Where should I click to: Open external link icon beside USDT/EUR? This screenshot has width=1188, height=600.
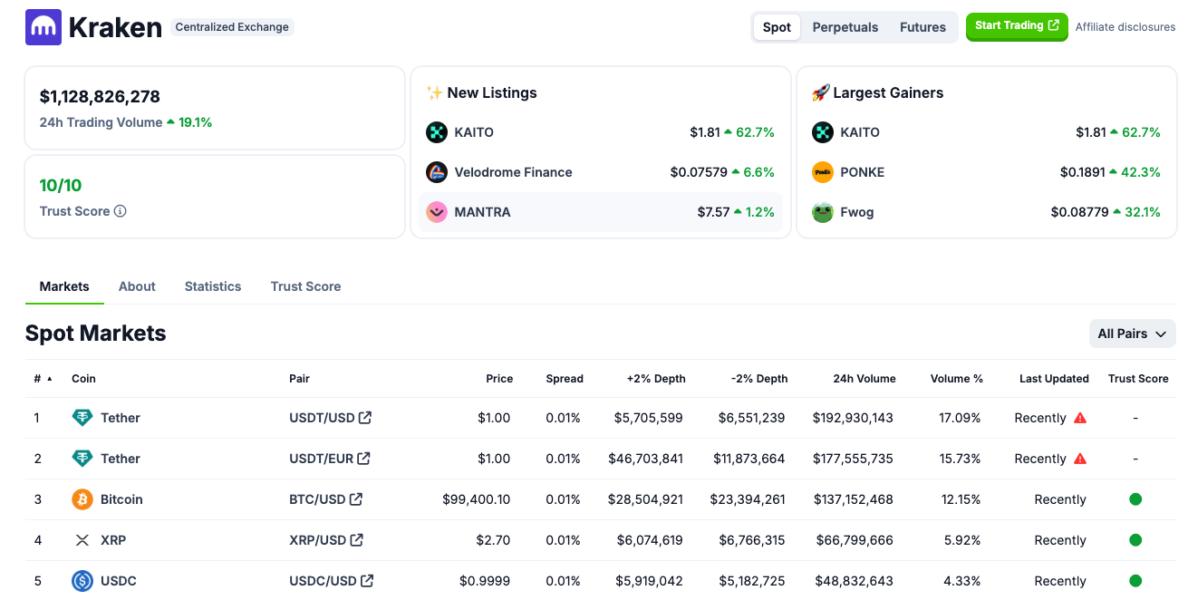[364, 458]
